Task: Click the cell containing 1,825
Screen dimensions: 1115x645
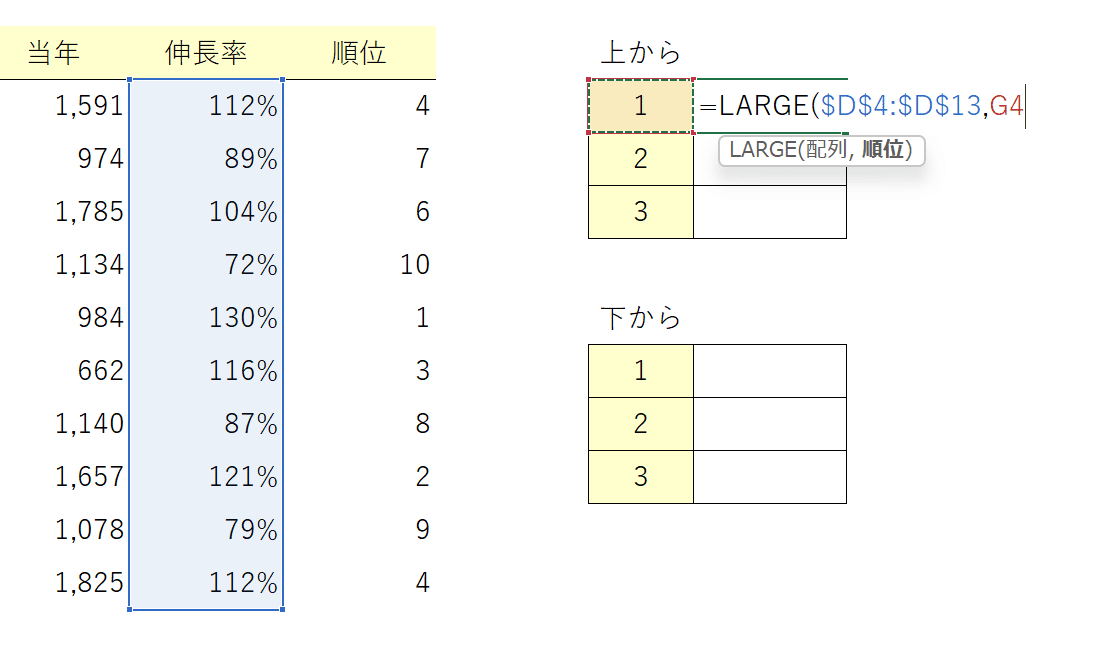Action: tap(90, 583)
